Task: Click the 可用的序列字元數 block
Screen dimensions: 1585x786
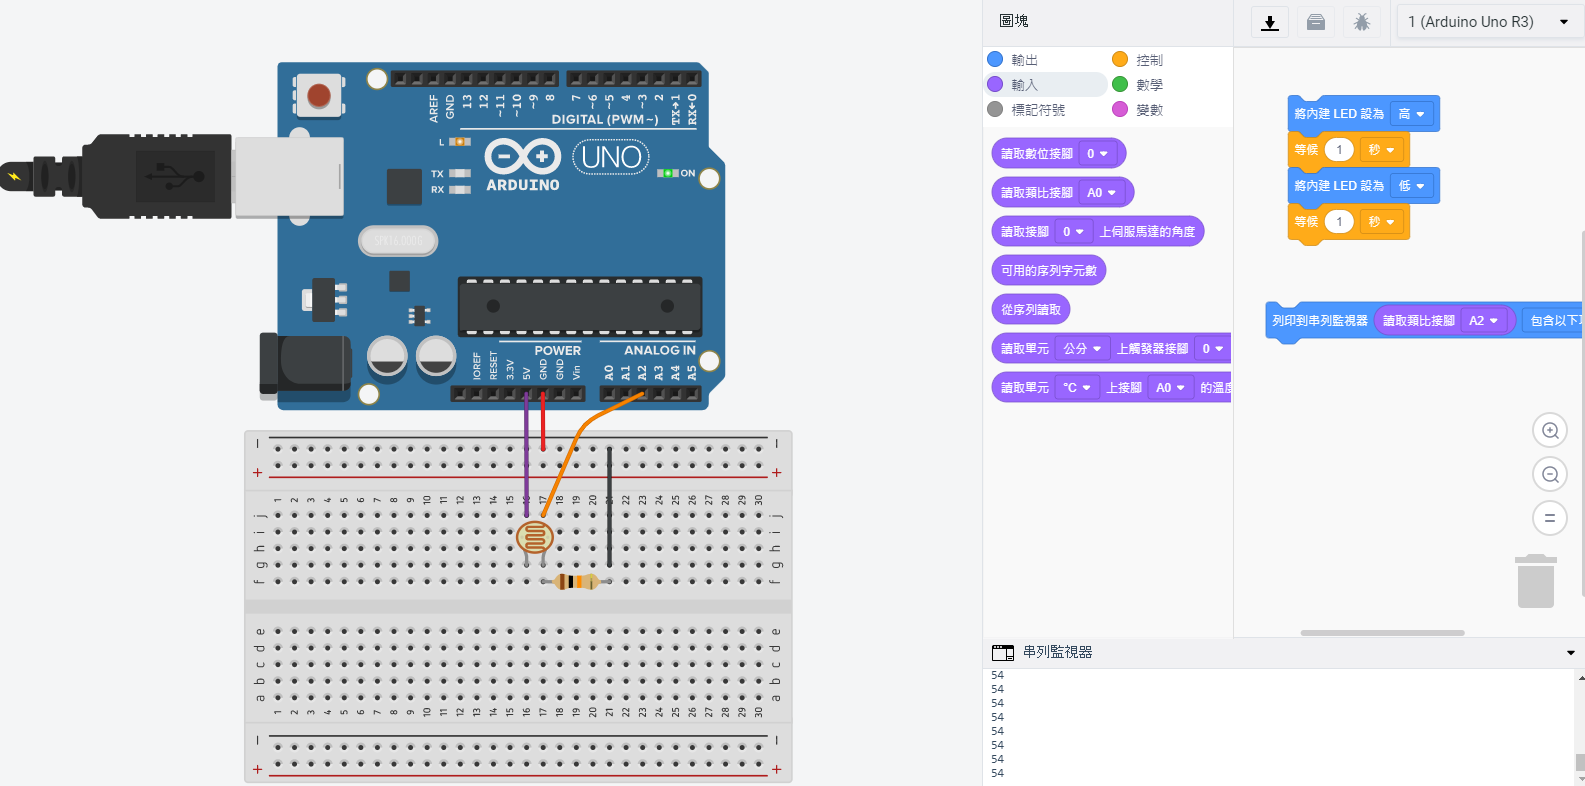Action: [1048, 271]
